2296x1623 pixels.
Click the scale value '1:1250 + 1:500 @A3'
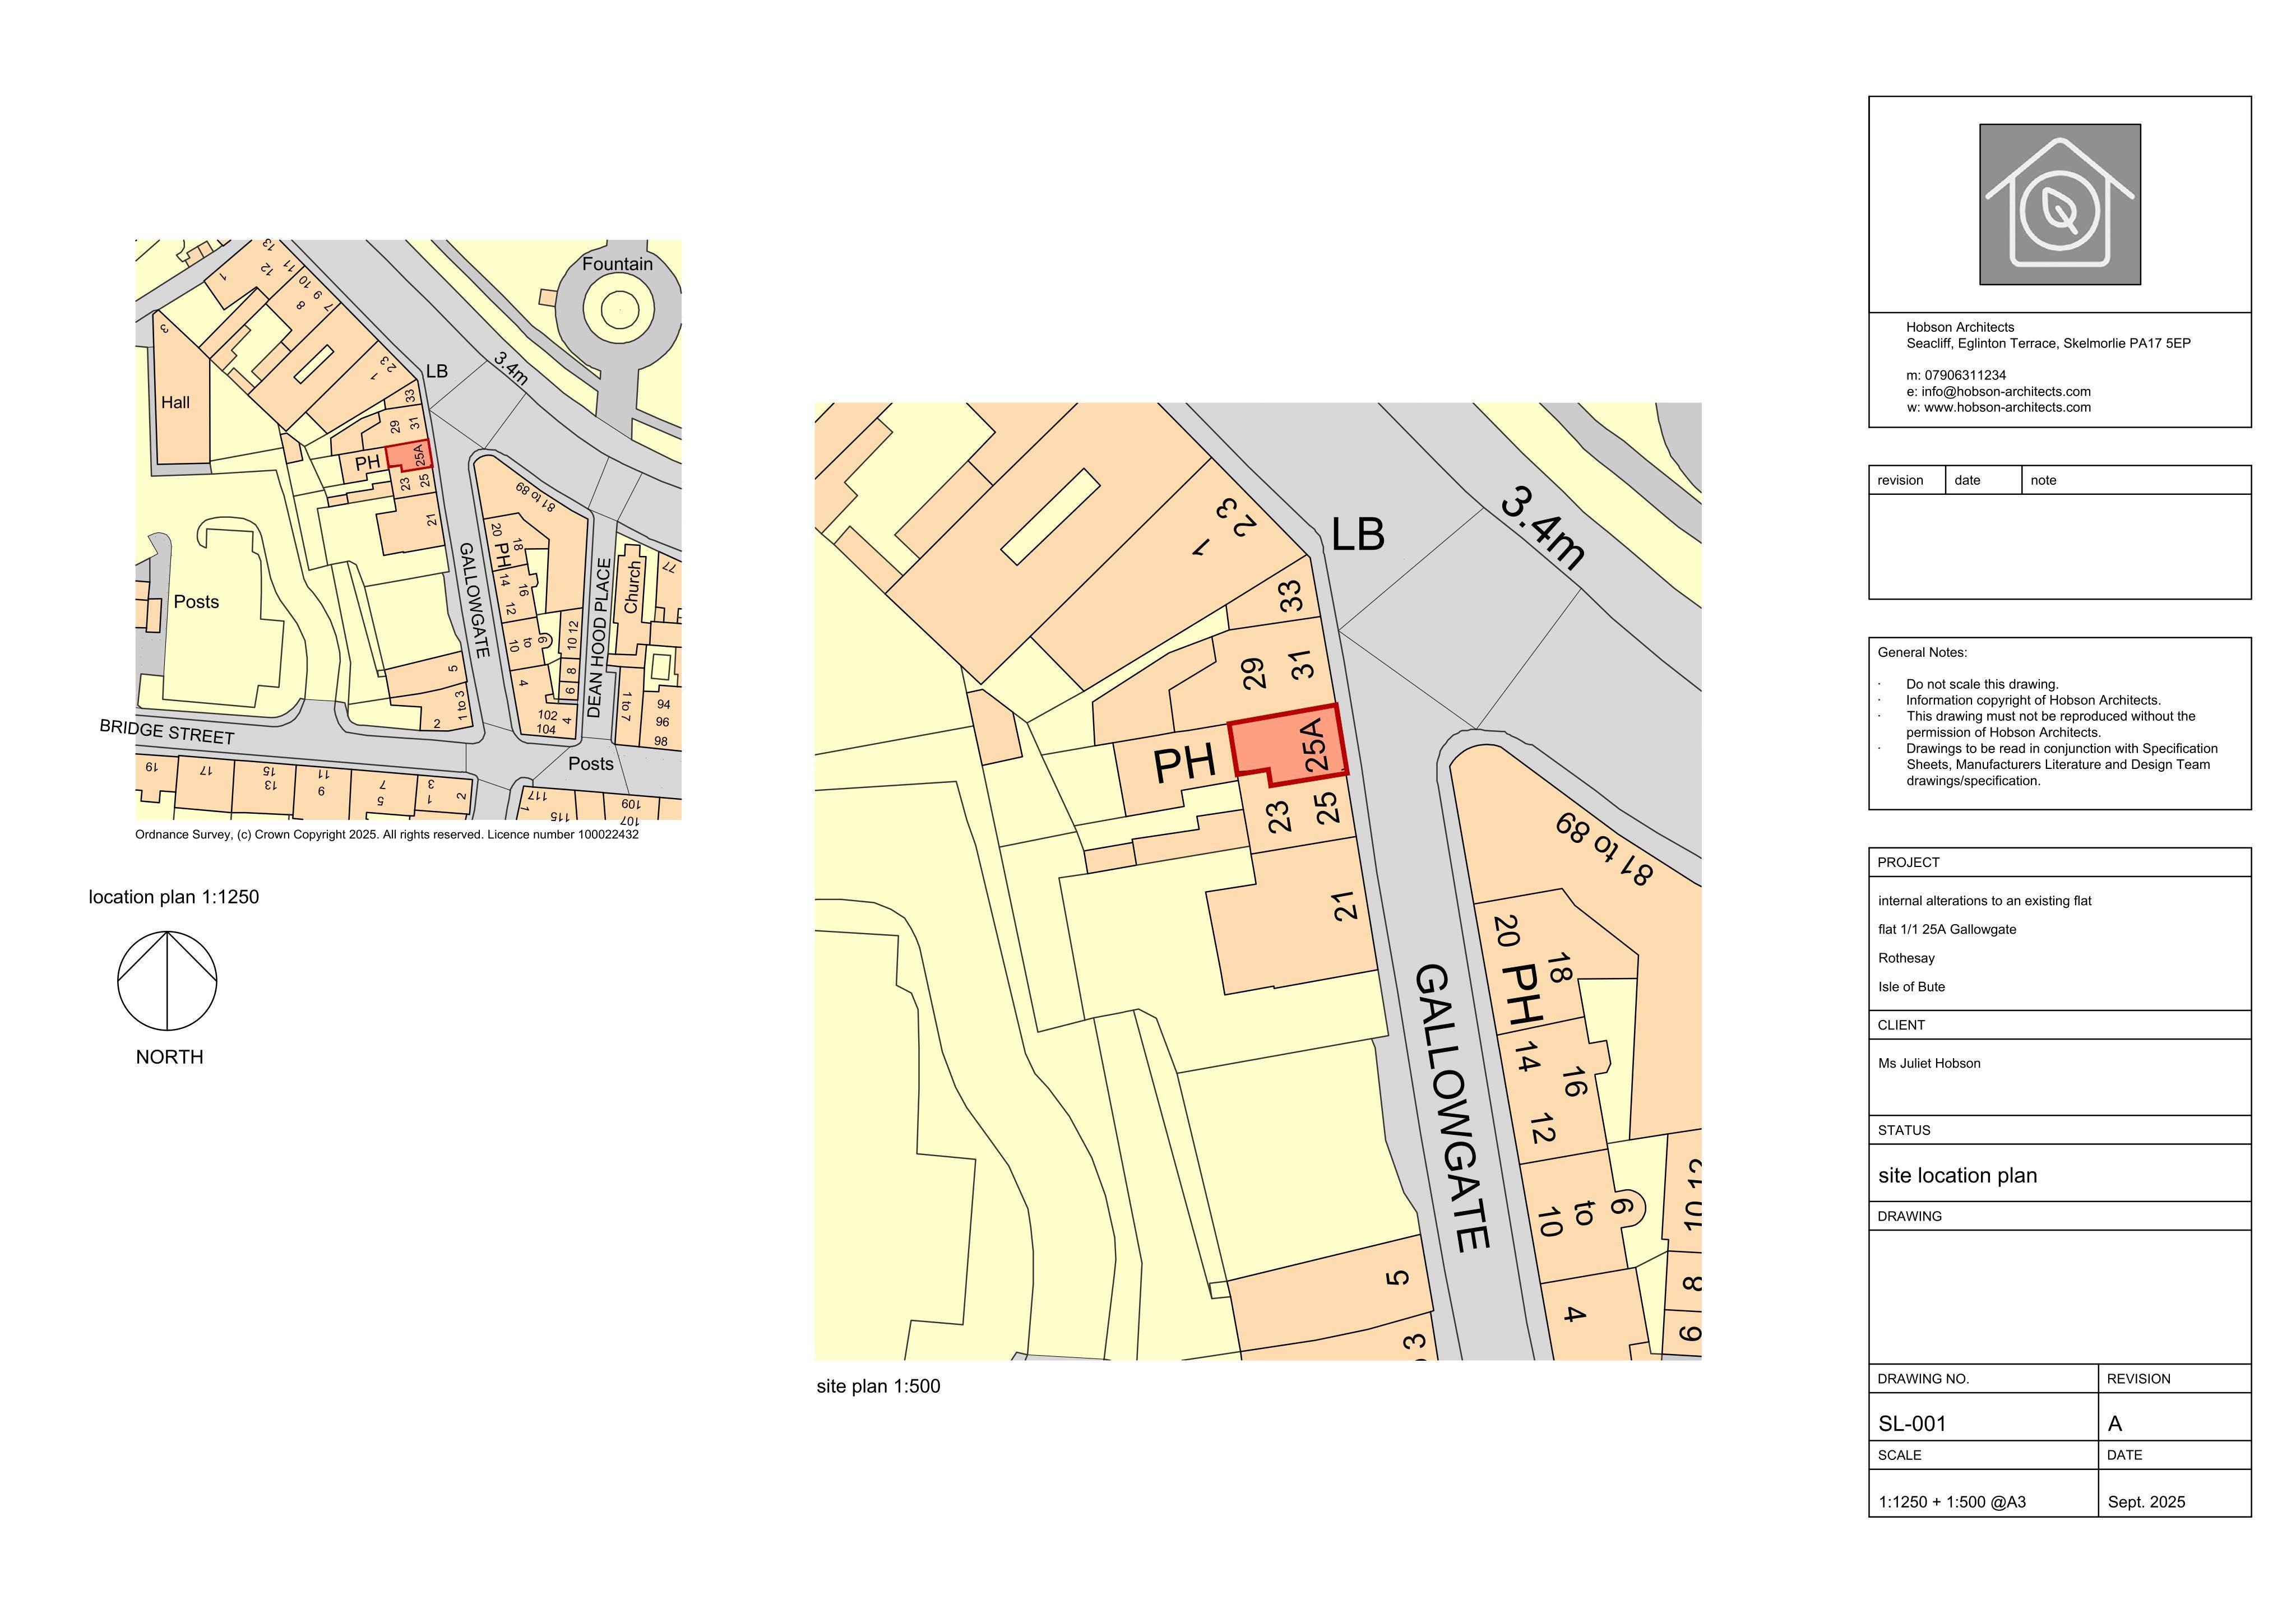(1952, 1502)
